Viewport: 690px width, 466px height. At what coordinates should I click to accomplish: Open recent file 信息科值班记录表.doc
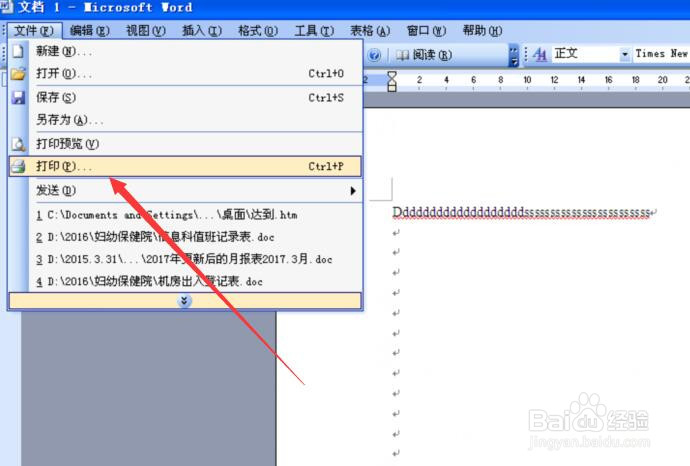185,237
